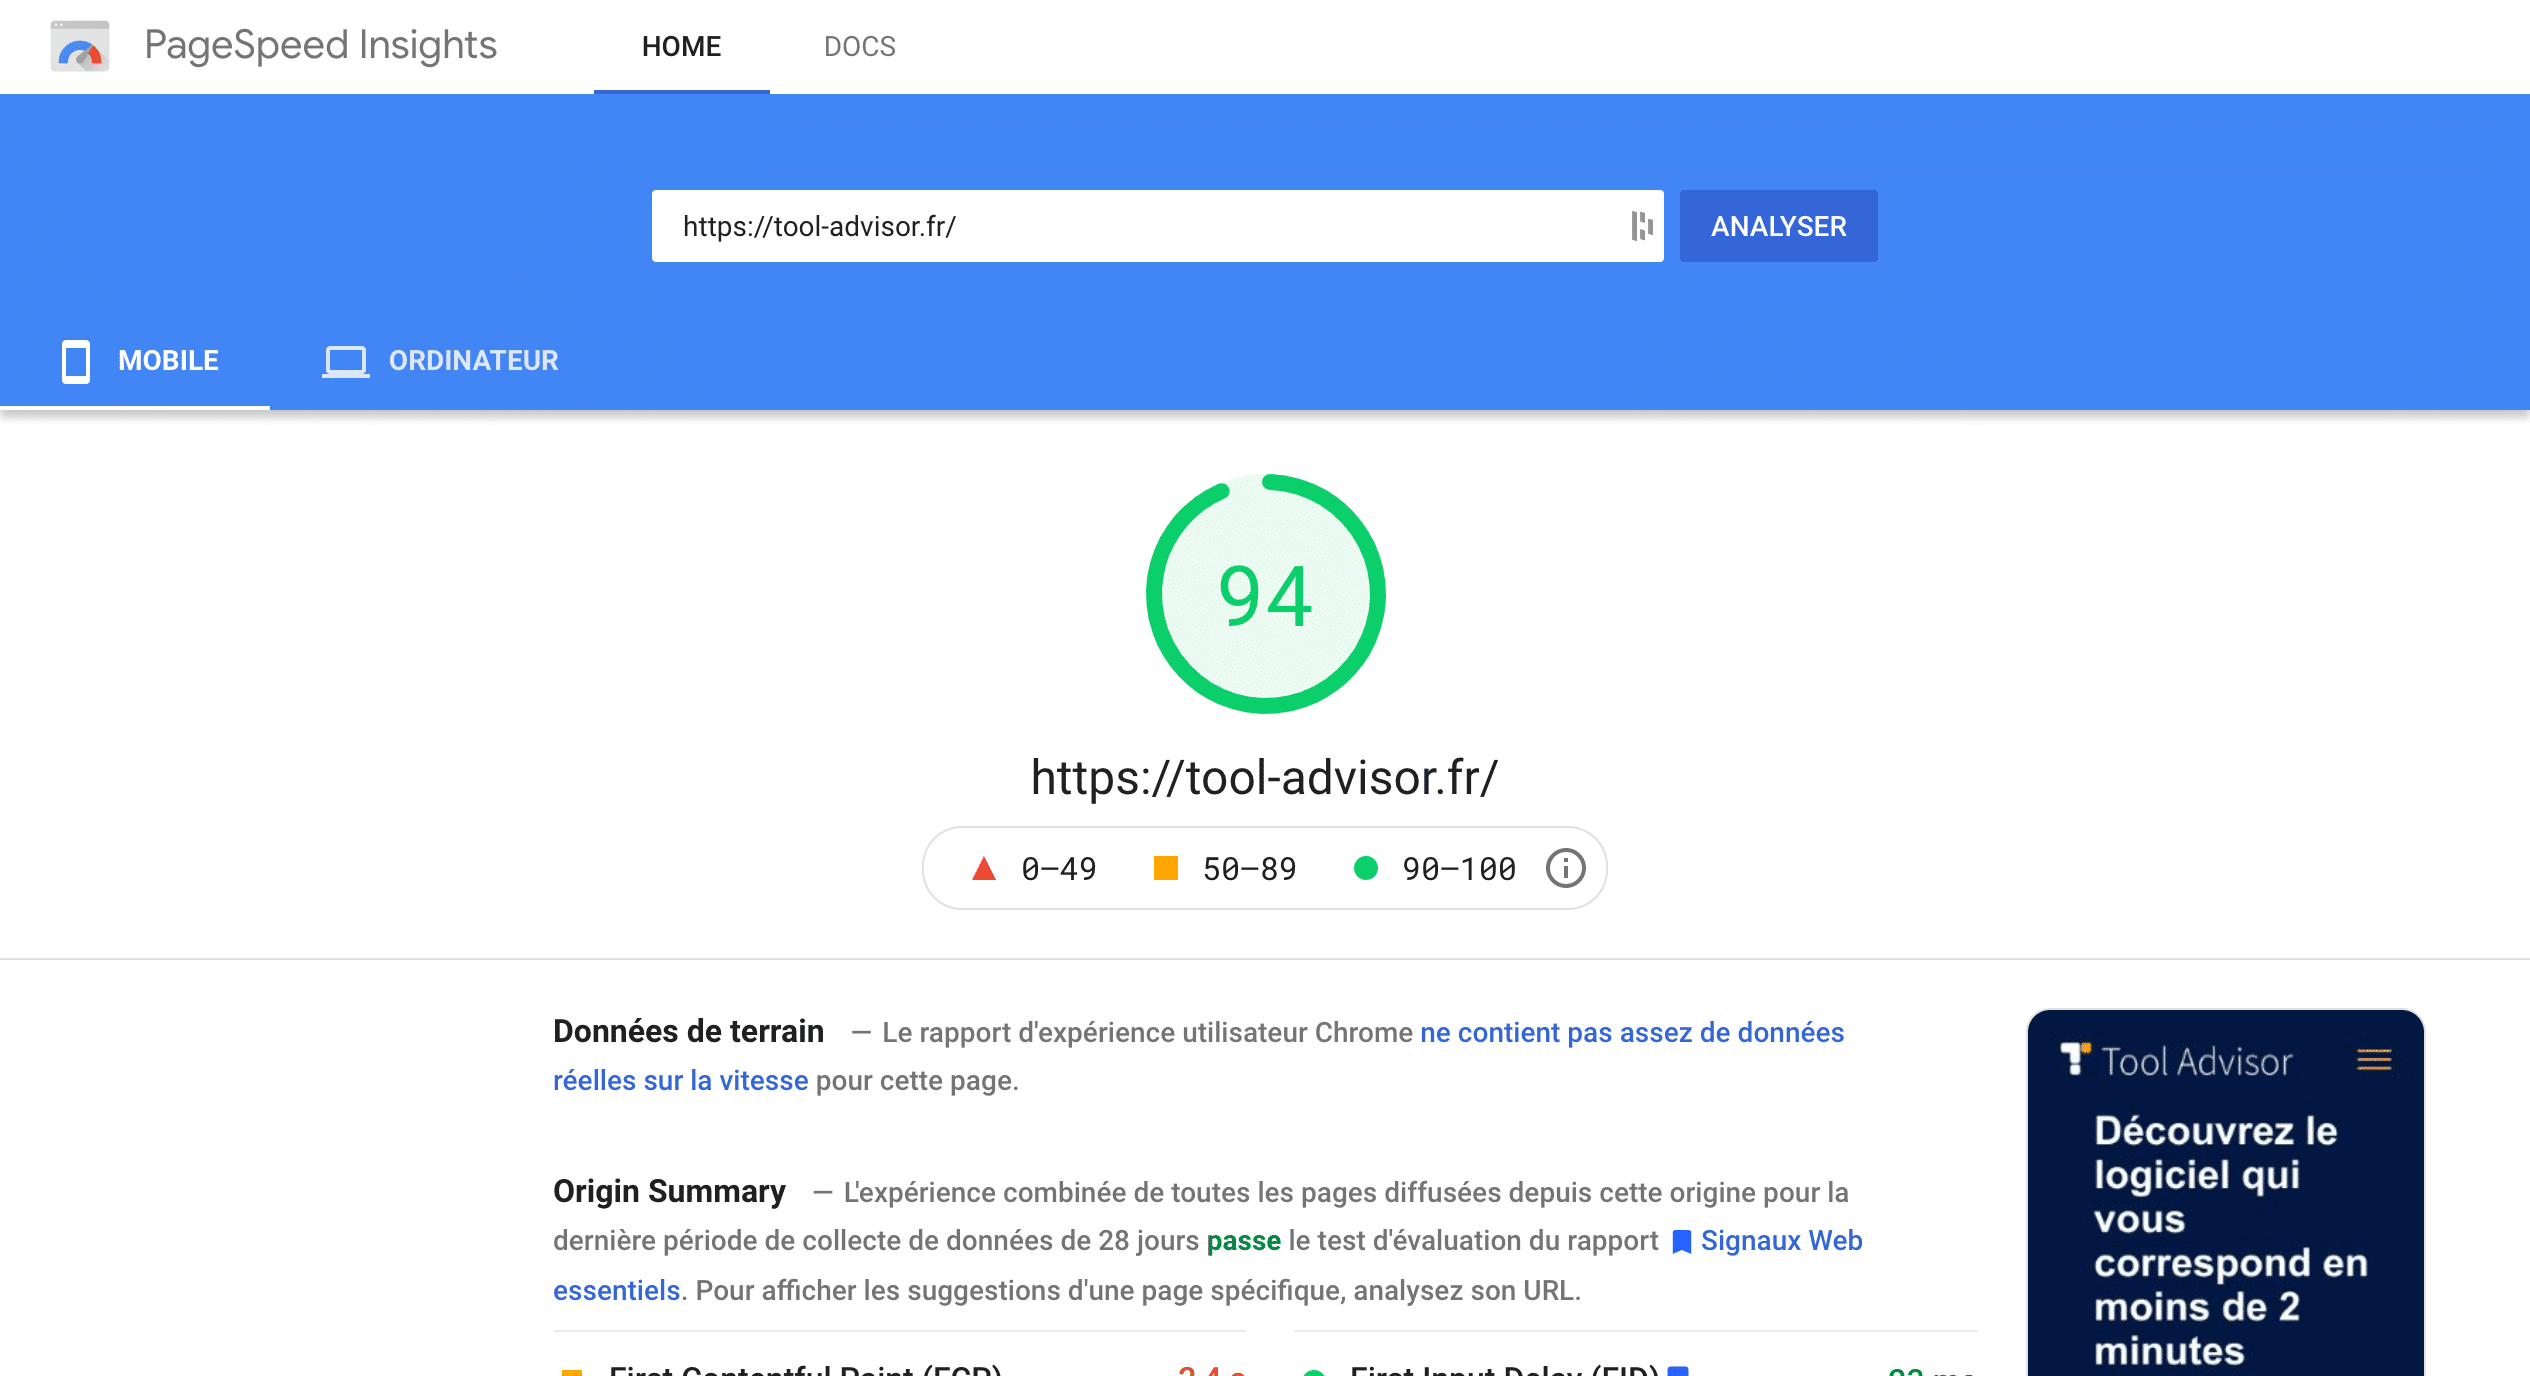Viewport: 2530px width, 1376px height.
Task: Click the bookmark icon next to Signaux Web
Action: point(1683,1241)
